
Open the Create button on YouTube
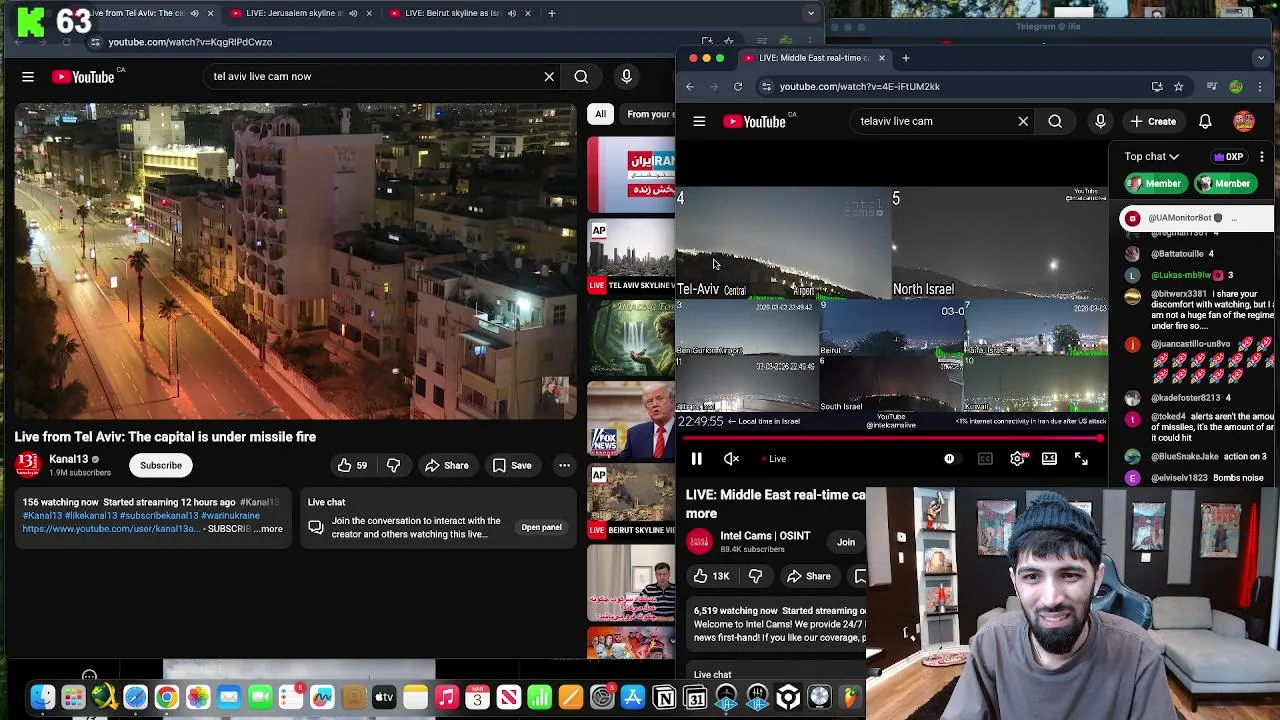coord(1153,121)
